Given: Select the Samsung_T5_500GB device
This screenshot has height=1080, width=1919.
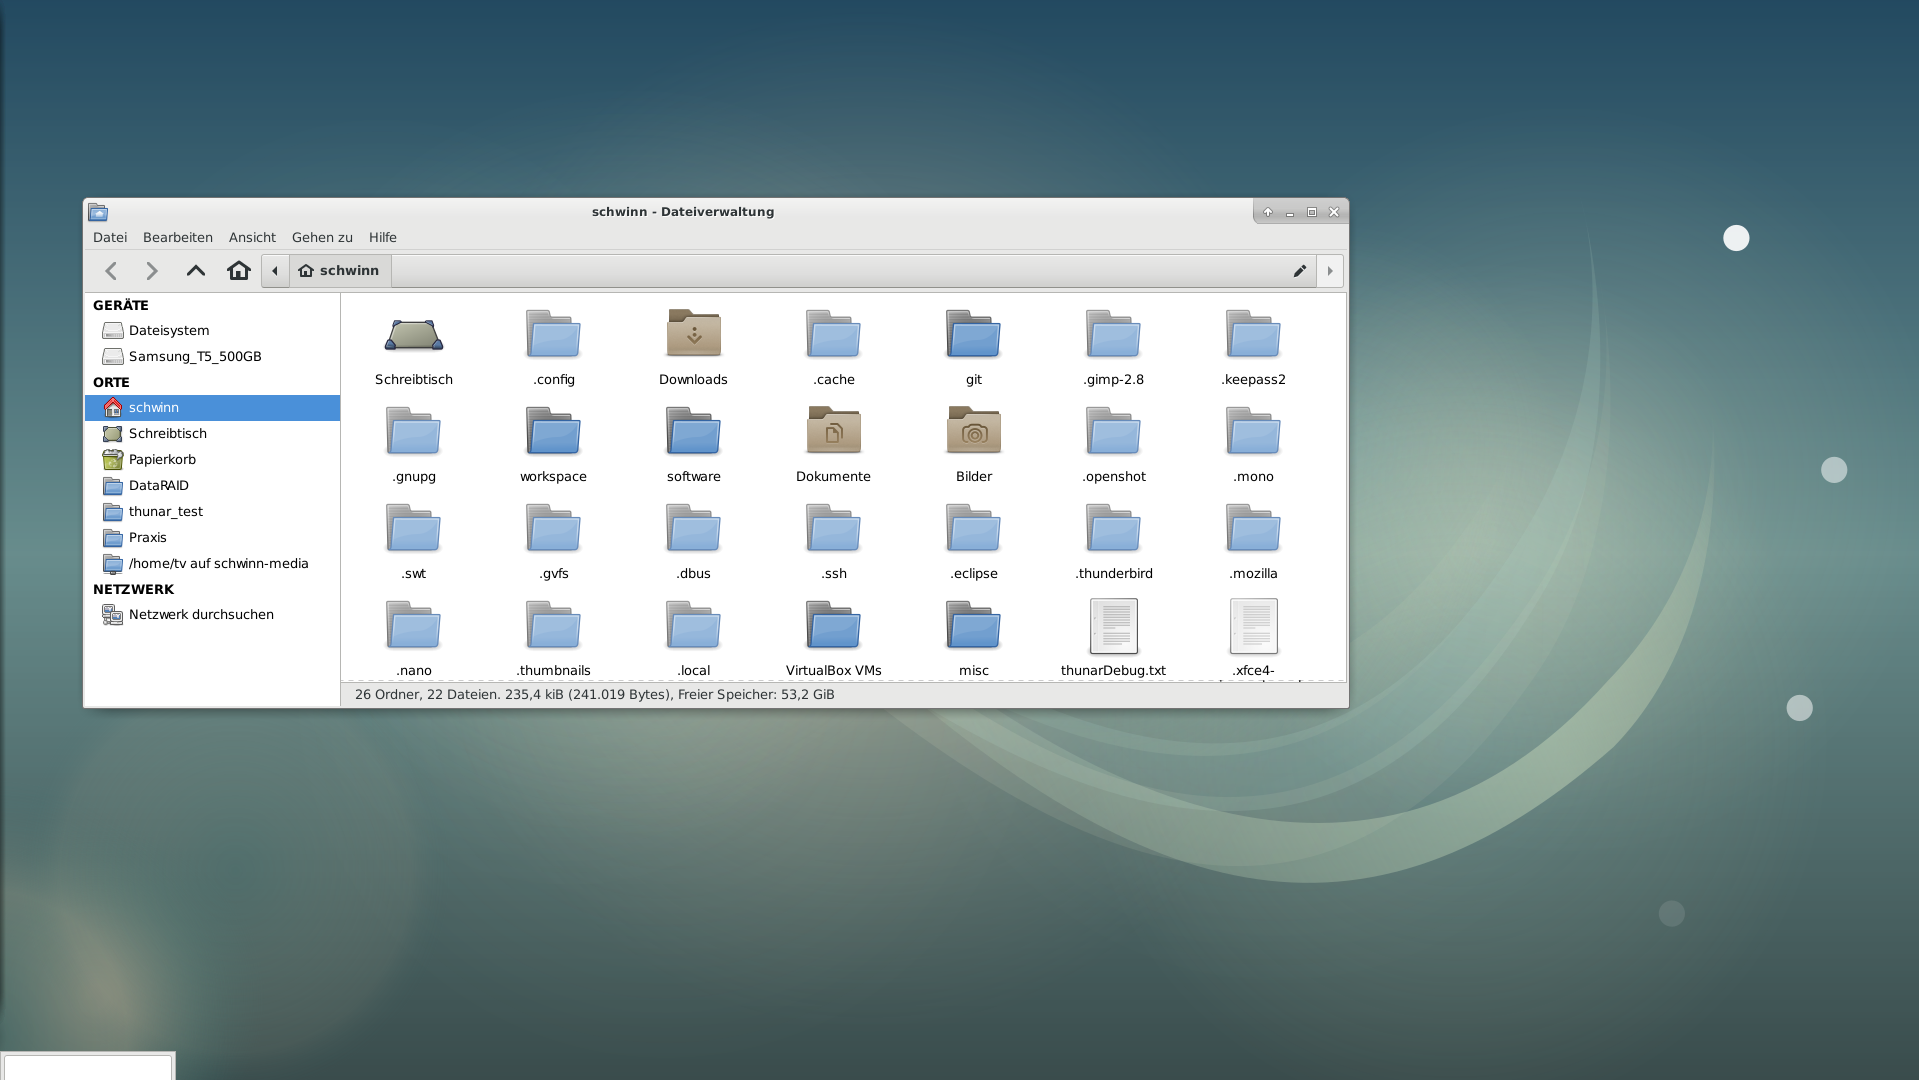Looking at the screenshot, I should [194, 356].
